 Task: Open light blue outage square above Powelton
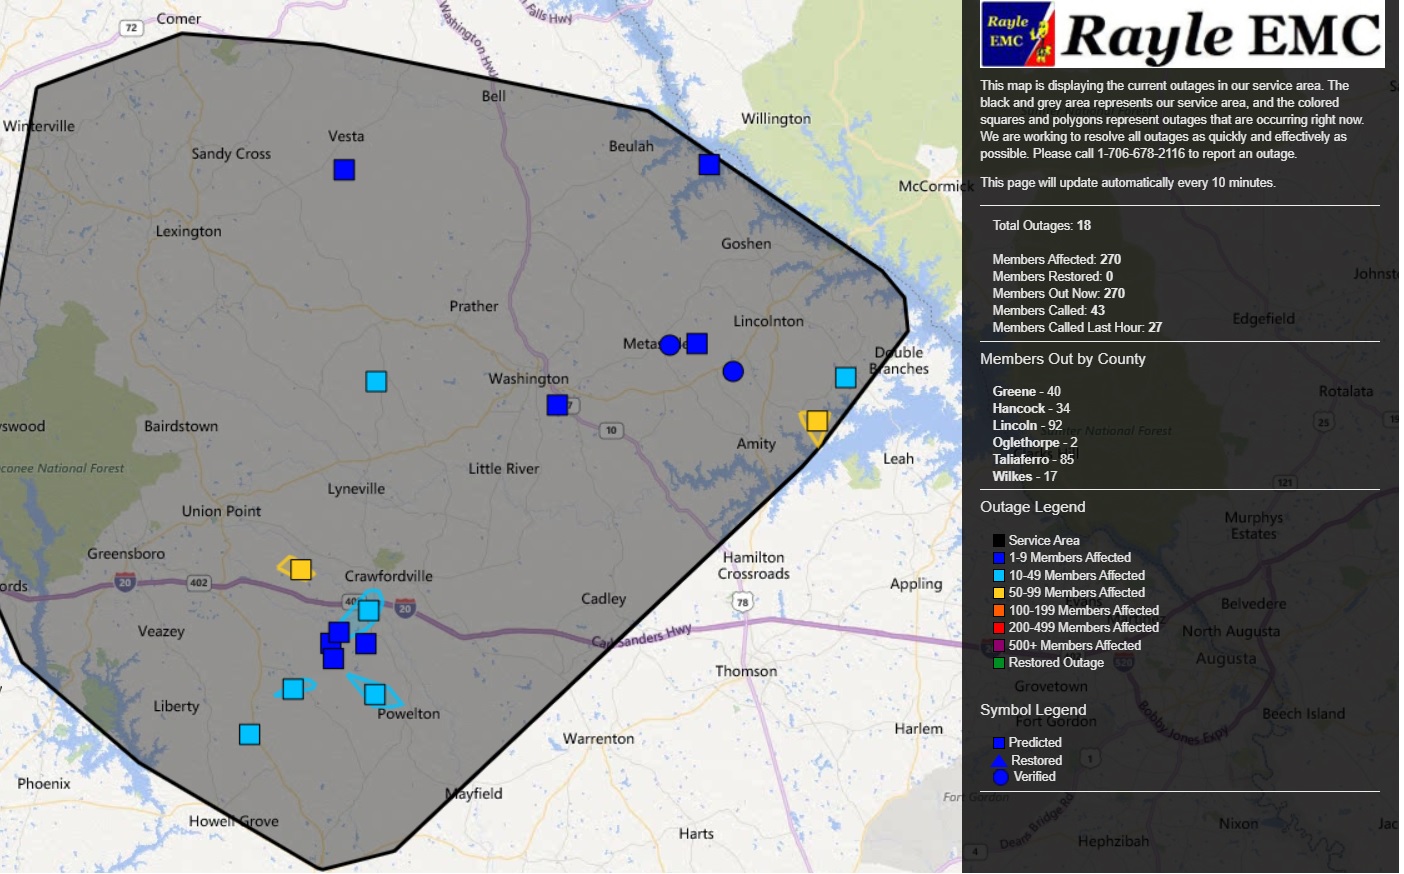point(375,694)
